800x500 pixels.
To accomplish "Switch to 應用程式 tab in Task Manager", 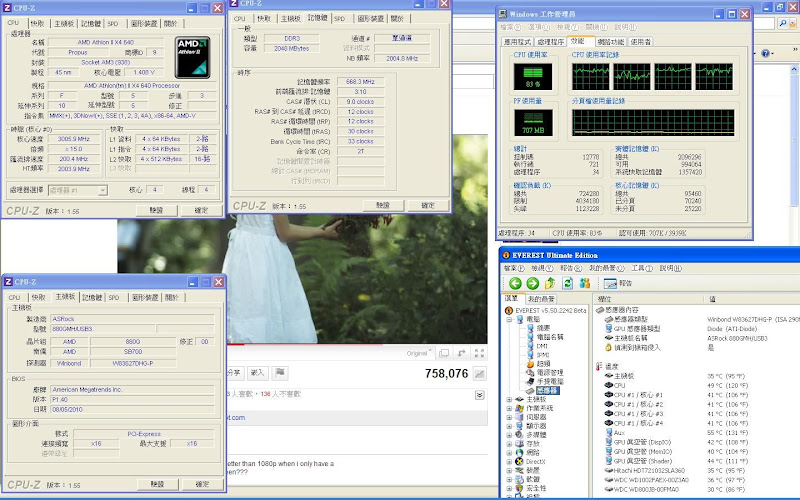I will pos(518,42).
